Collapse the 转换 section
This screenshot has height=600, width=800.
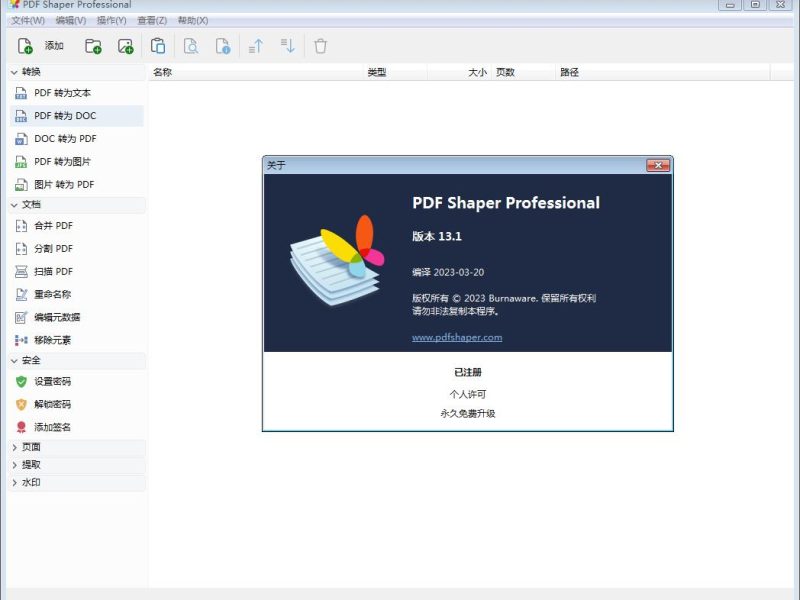14,72
